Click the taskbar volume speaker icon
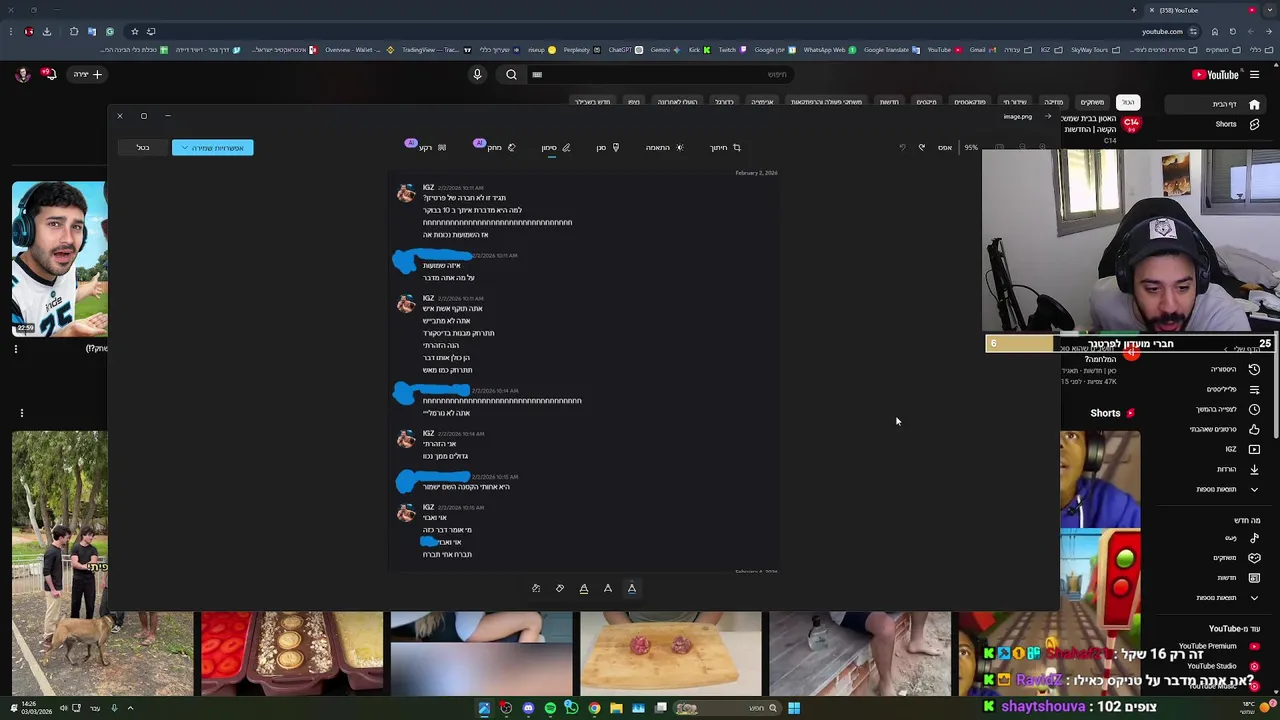 coord(63,708)
